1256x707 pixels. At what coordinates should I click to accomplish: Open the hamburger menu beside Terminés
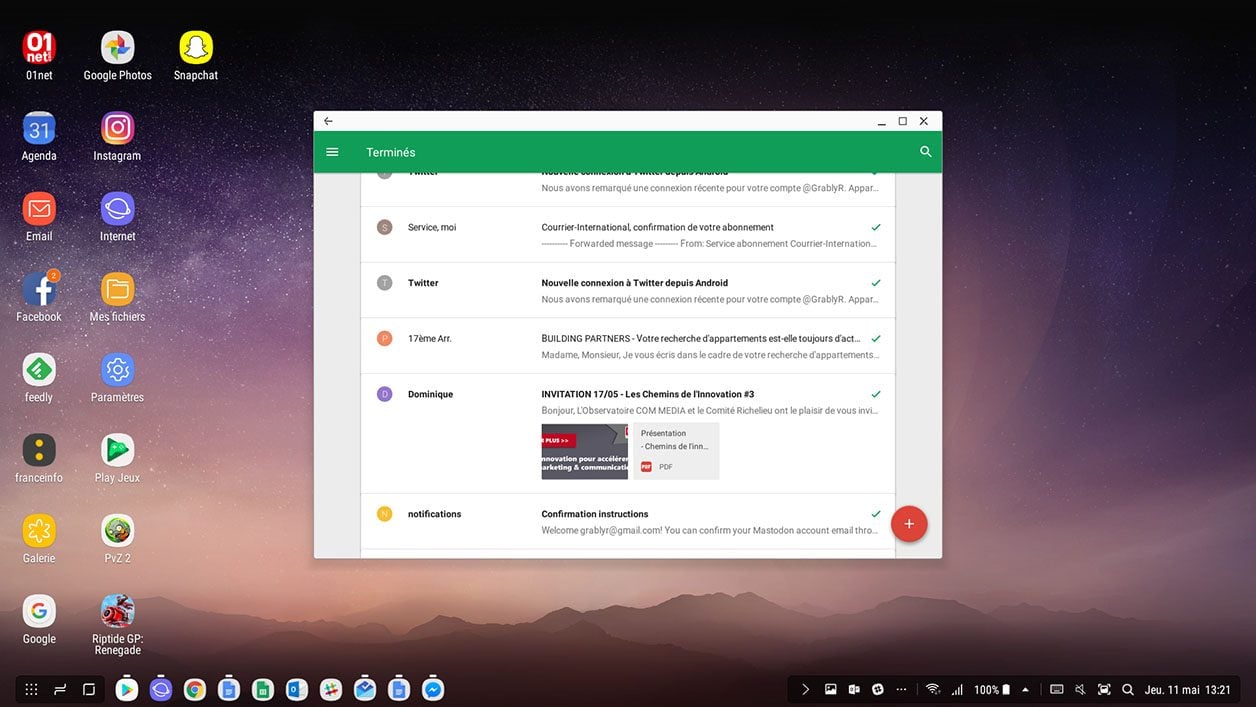(332, 152)
